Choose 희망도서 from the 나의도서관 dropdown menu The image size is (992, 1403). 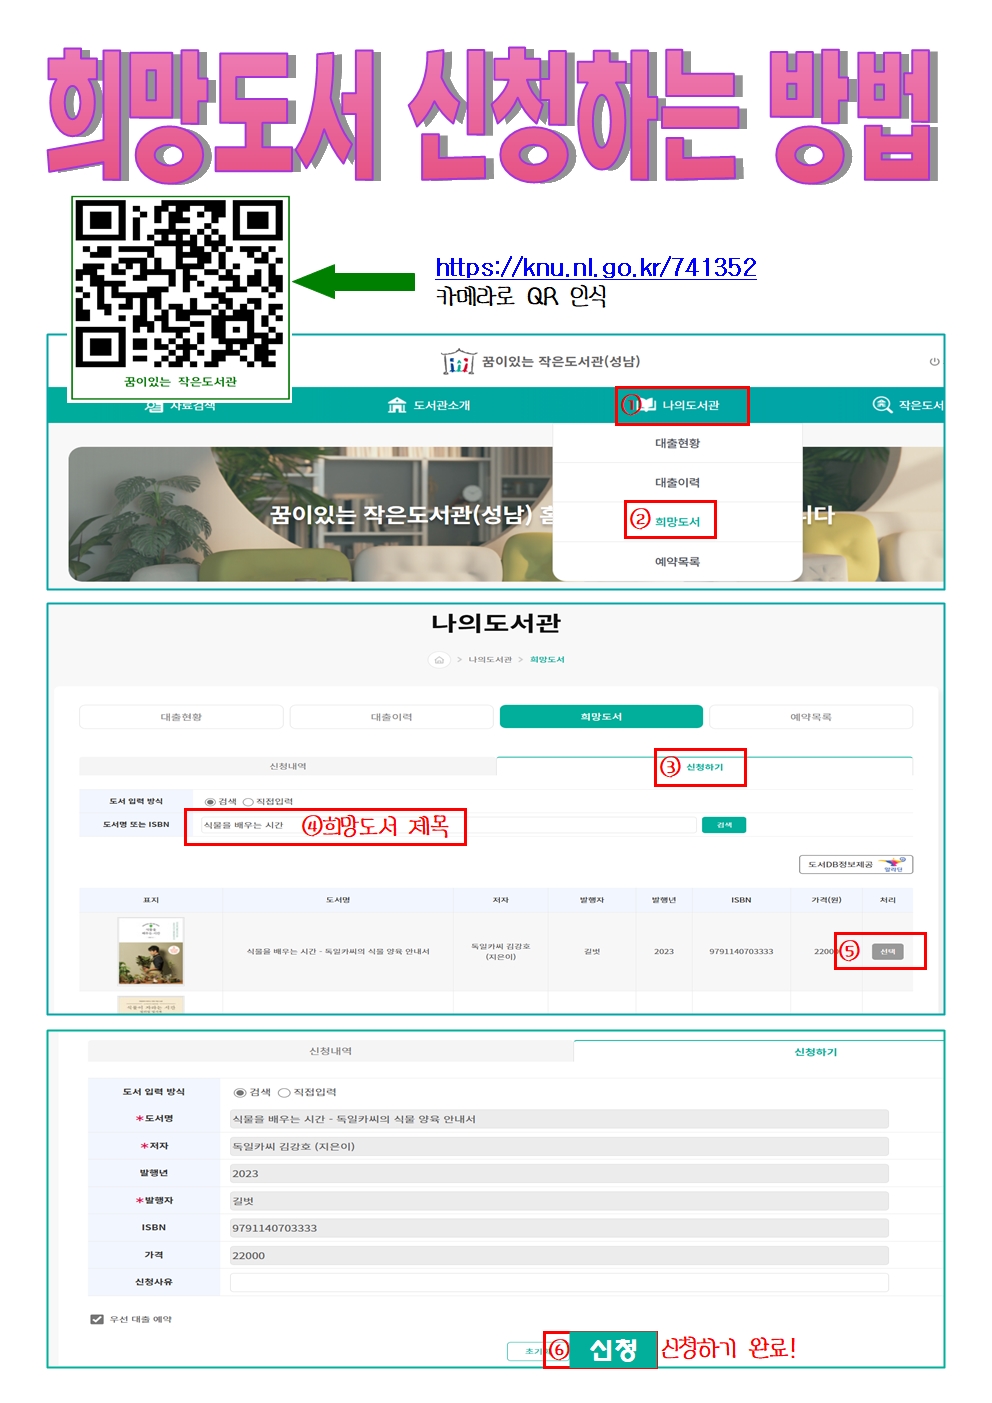click(678, 521)
